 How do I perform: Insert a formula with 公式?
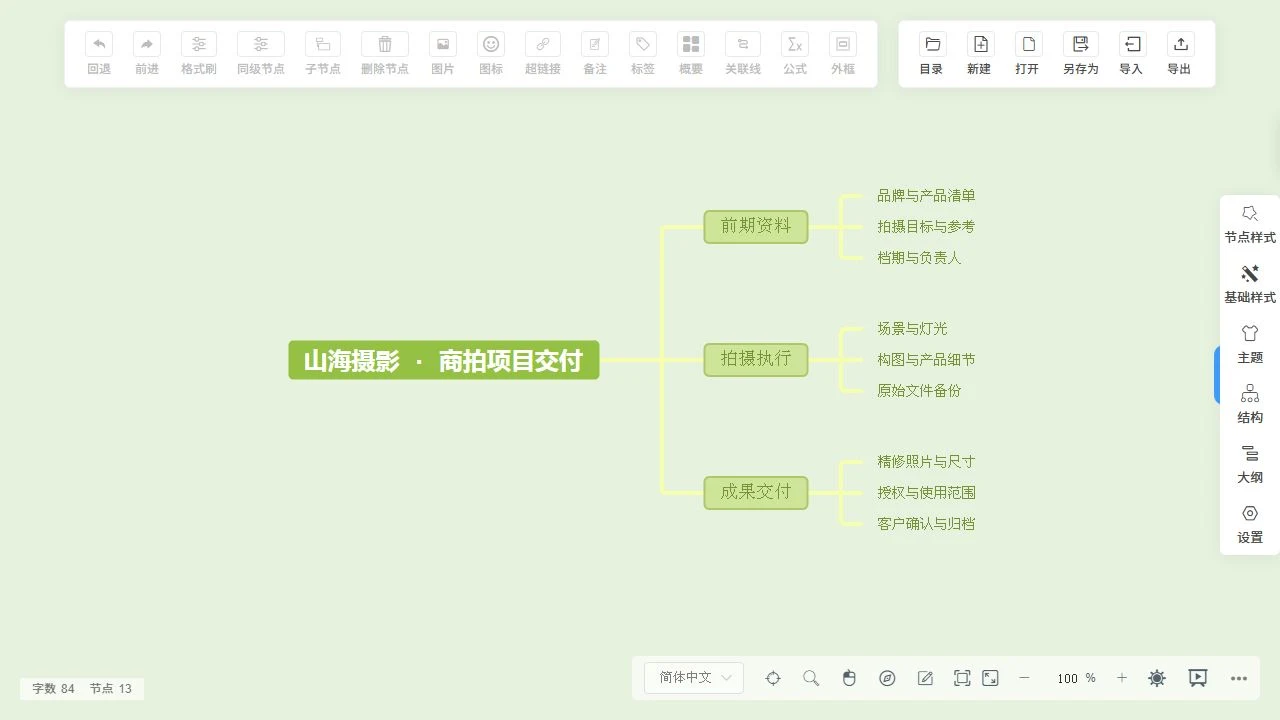[x=795, y=54]
